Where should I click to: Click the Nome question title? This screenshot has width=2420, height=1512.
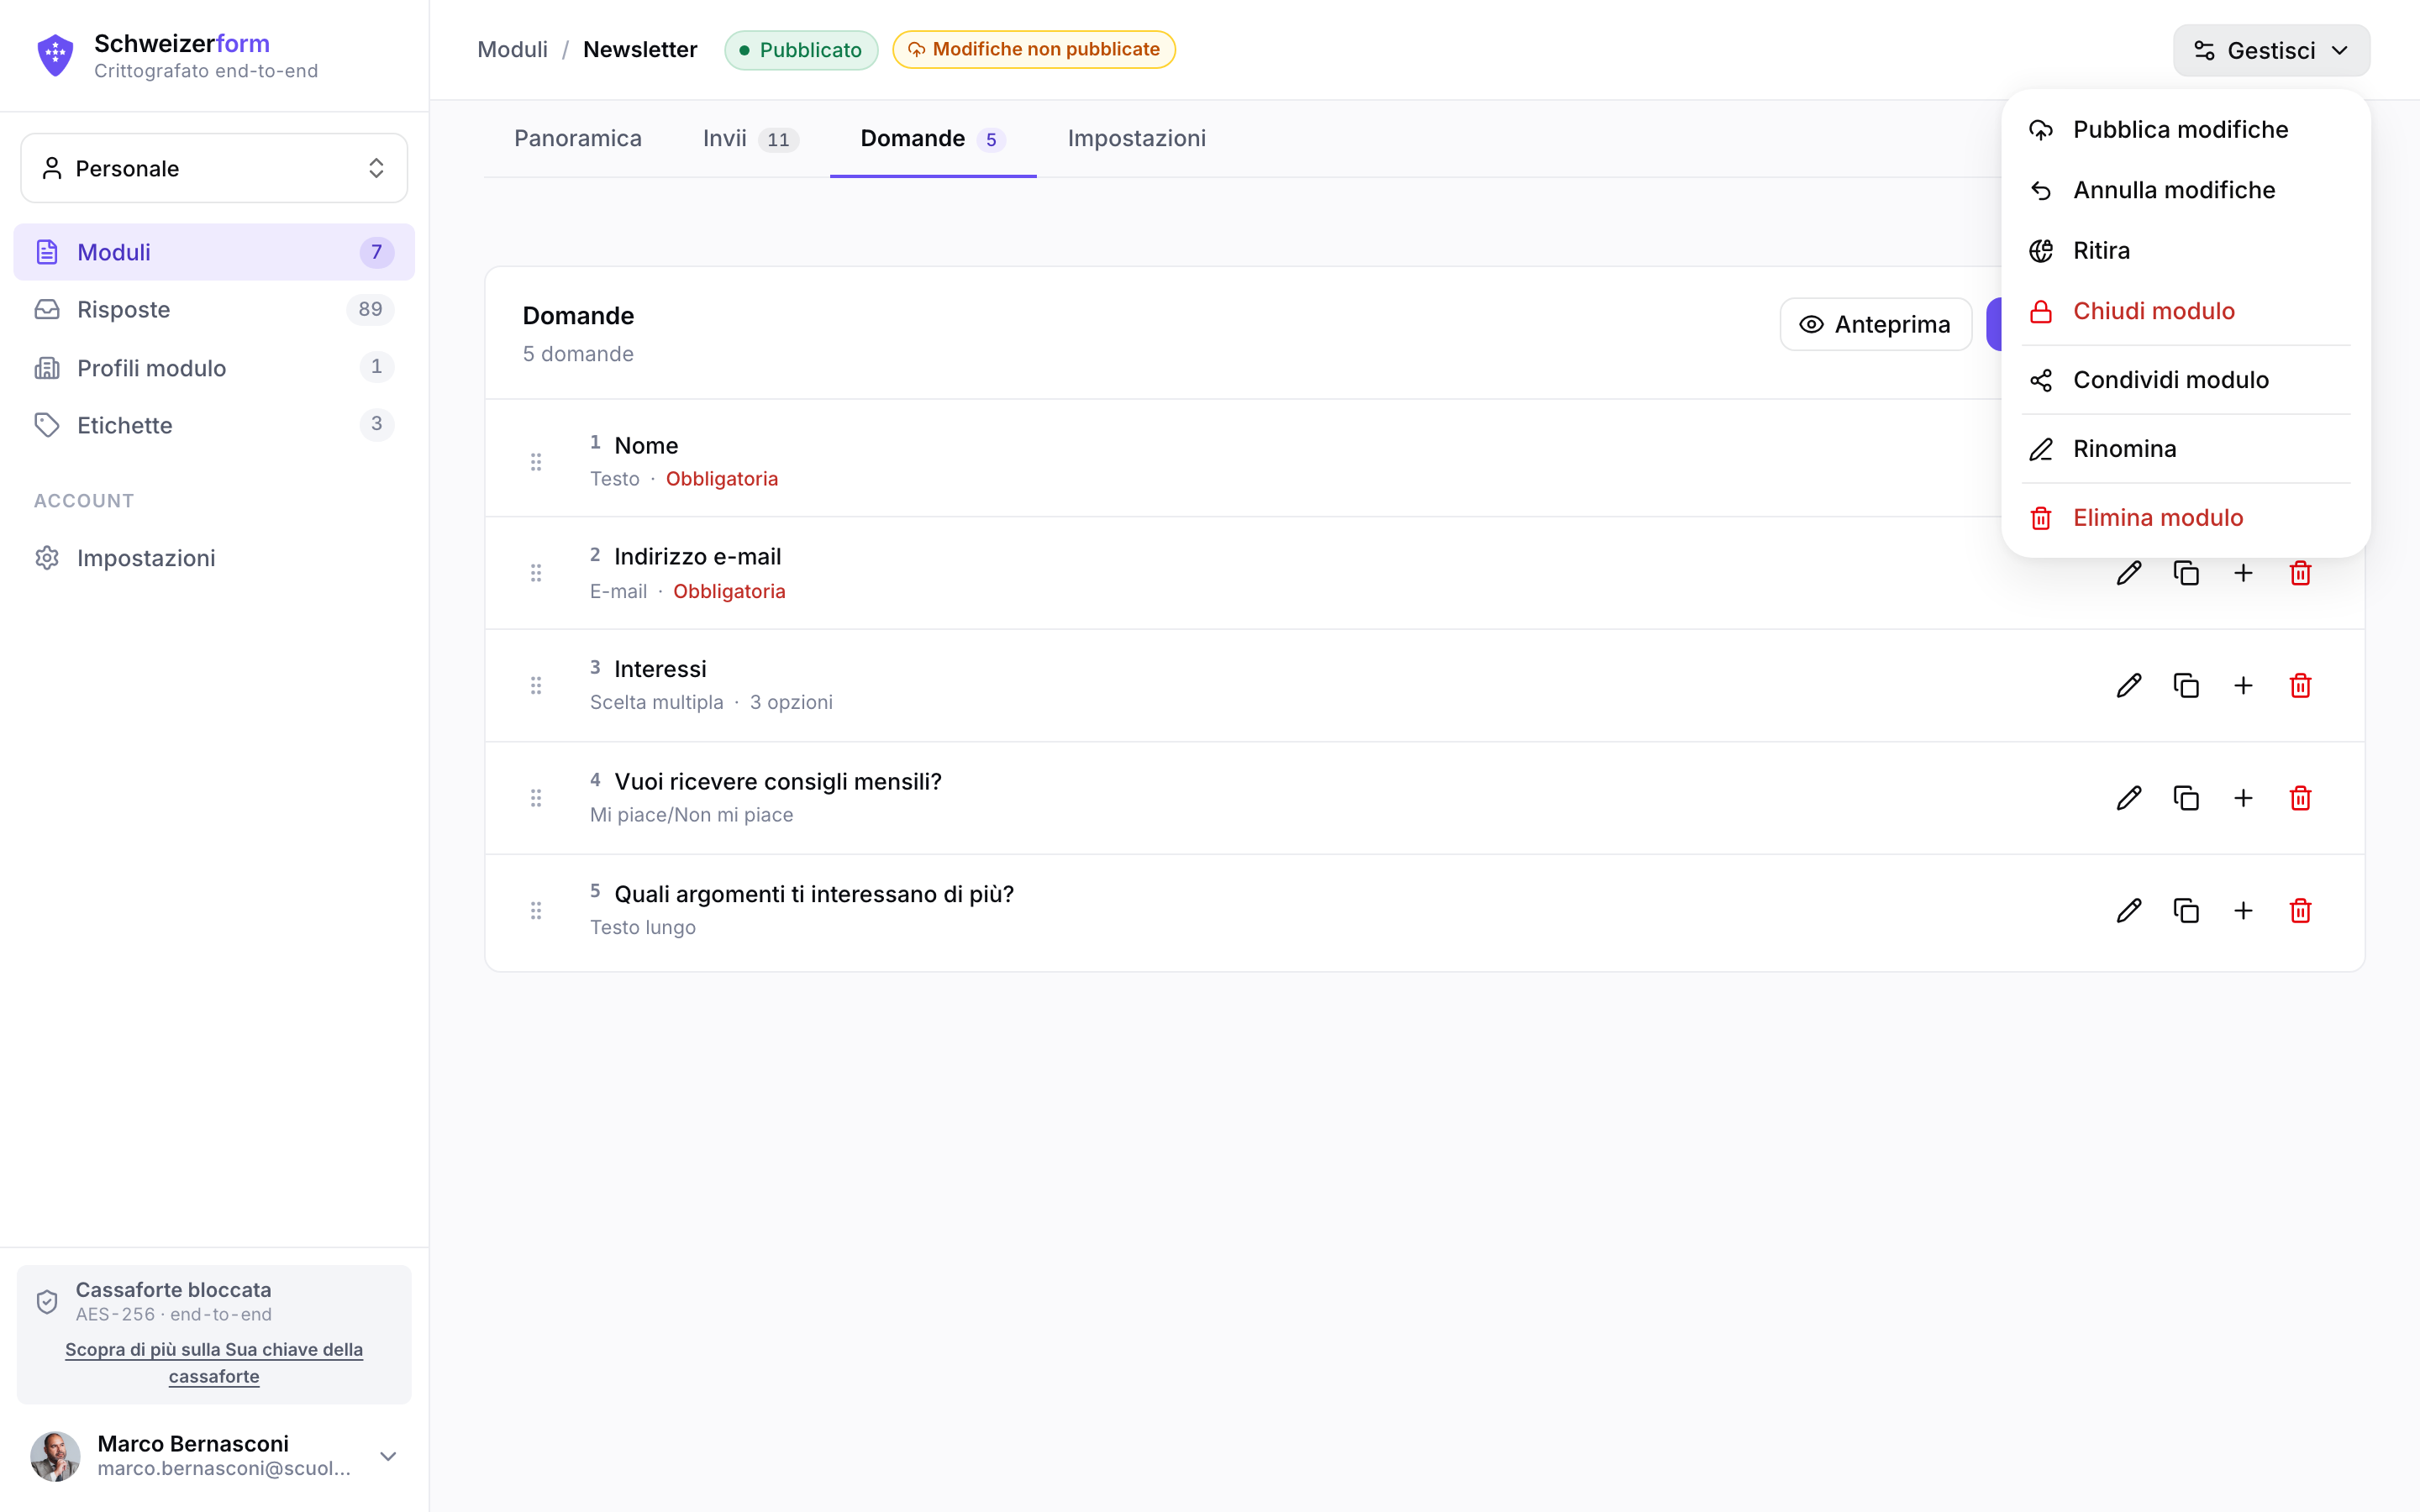(x=646, y=445)
